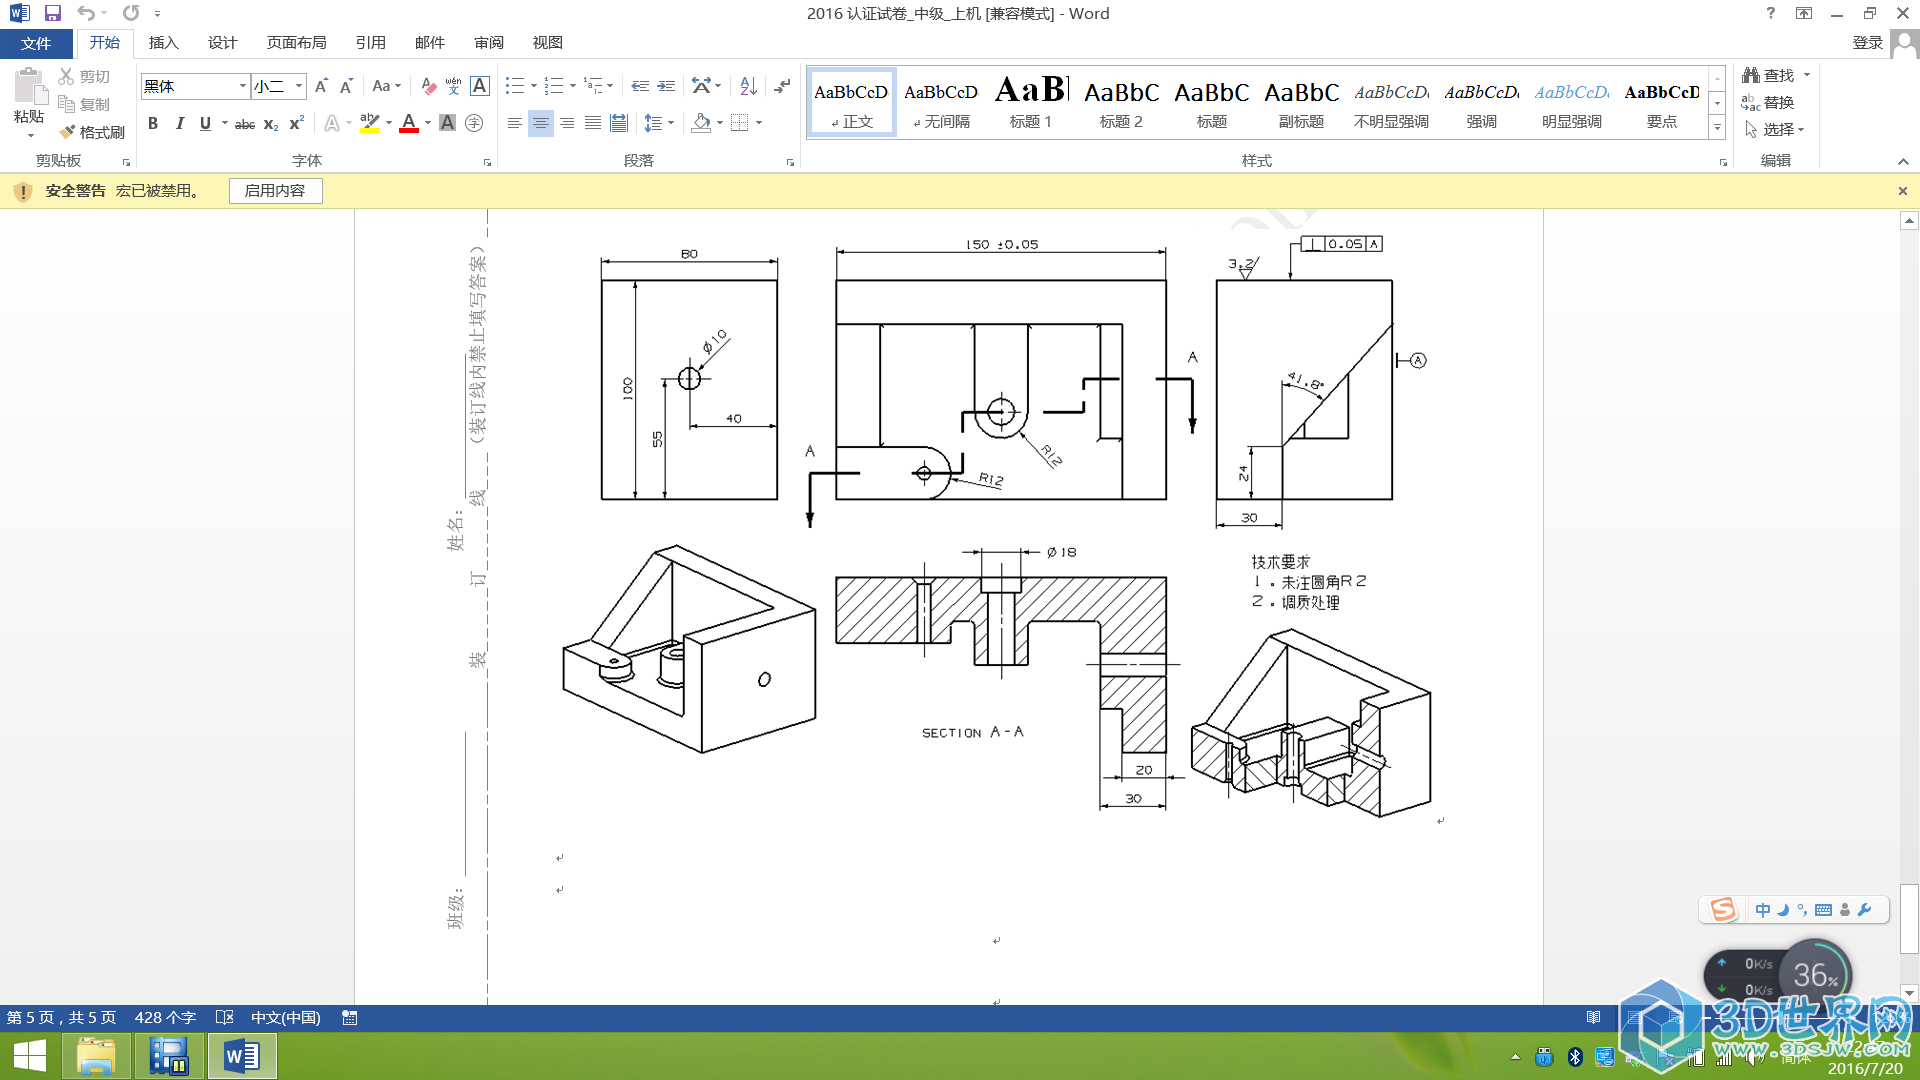Expand the styles gallery more button
The height and width of the screenshot is (1080, 1920).
click(x=1717, y=128)
